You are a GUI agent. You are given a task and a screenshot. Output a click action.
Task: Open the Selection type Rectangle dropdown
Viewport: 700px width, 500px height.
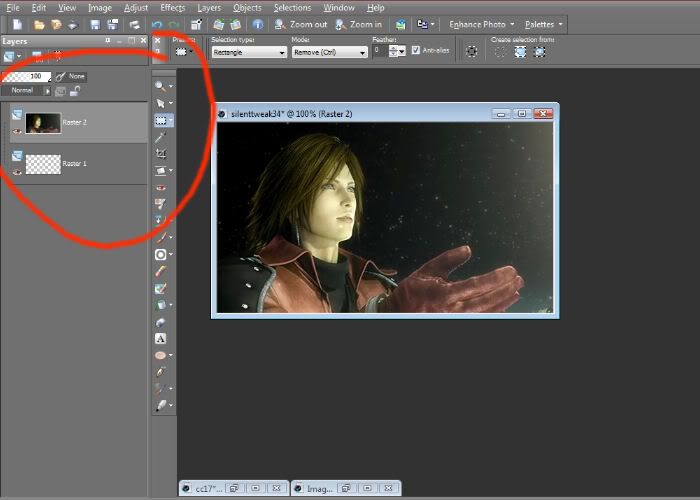click(x=249, y=52)
